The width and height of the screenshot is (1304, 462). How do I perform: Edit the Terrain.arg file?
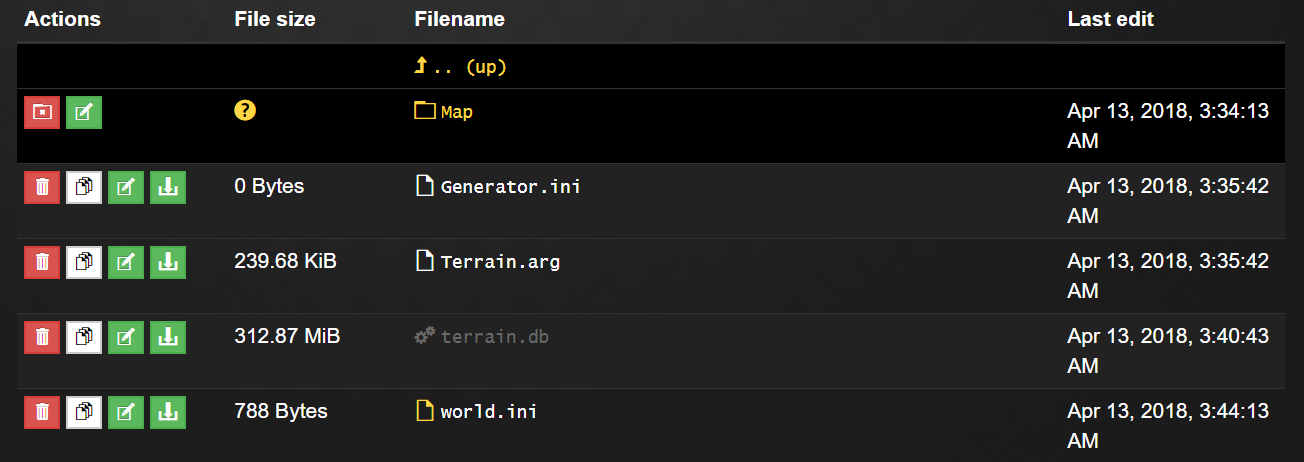[x=126, y=262]
